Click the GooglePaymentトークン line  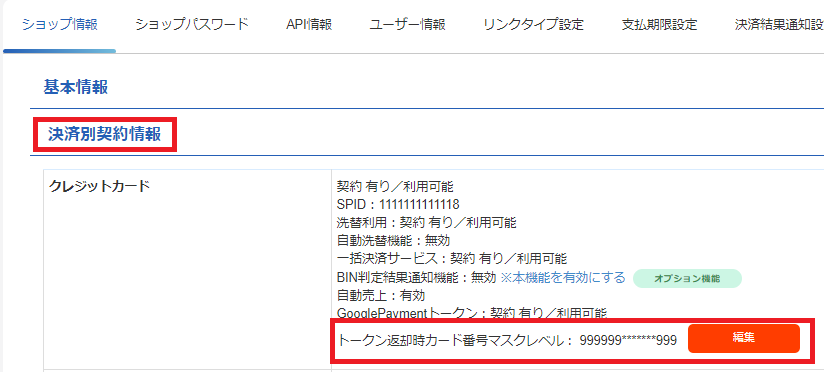[x=472, y=313]
